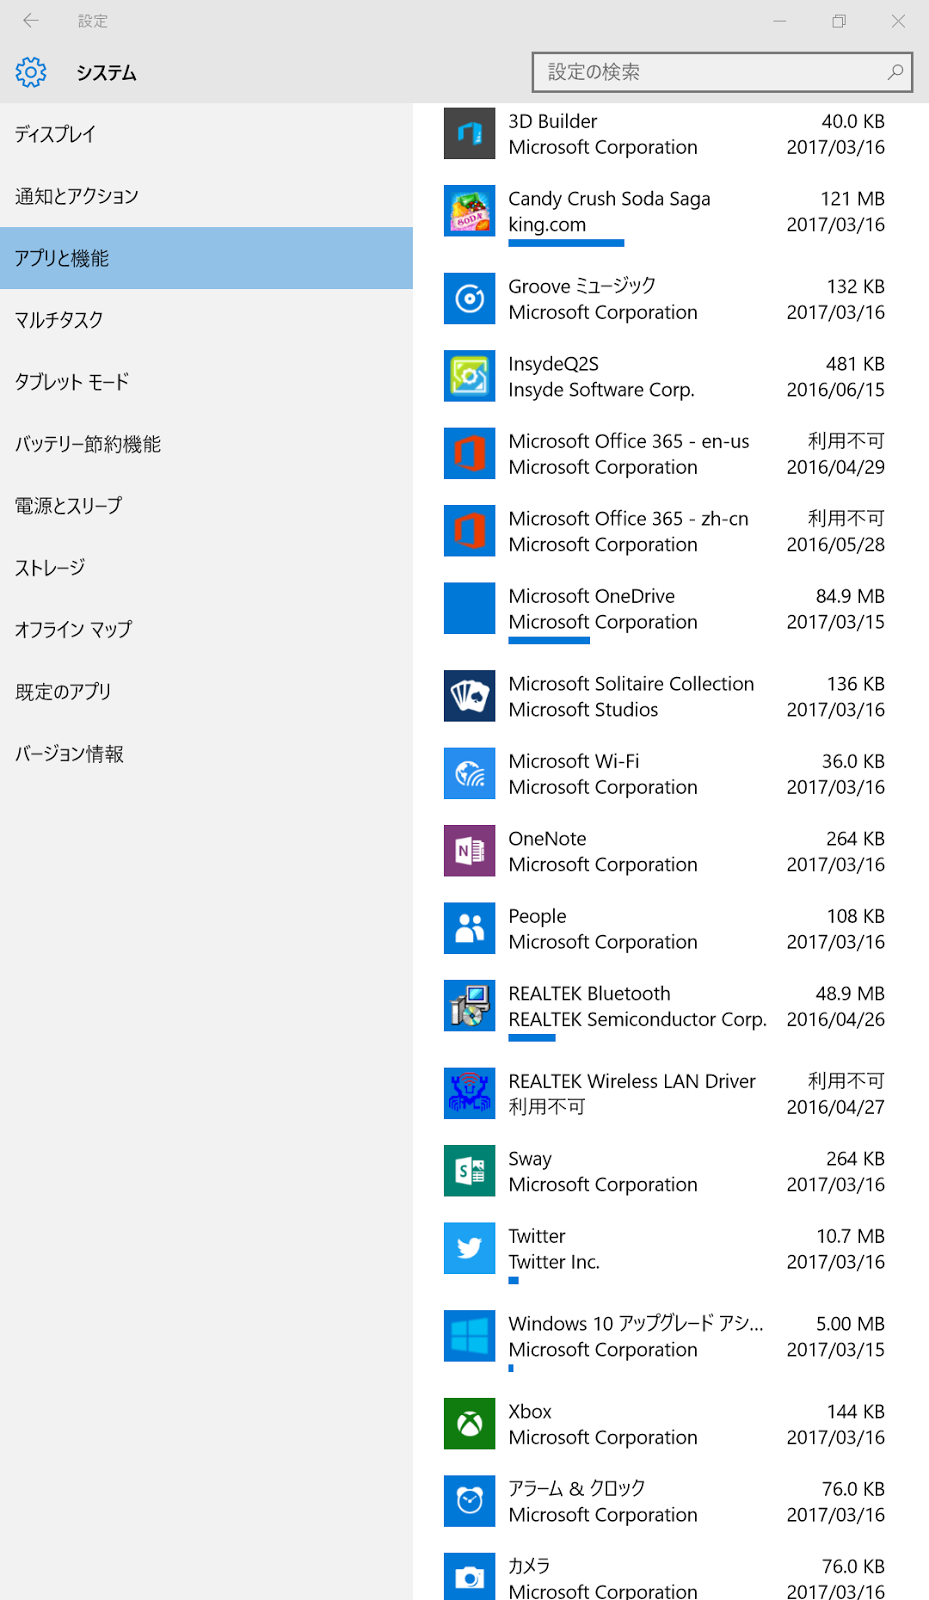This screenshot has width=929, height=1600.
Task: Restore down the settings window
Action: click(839, 20)
